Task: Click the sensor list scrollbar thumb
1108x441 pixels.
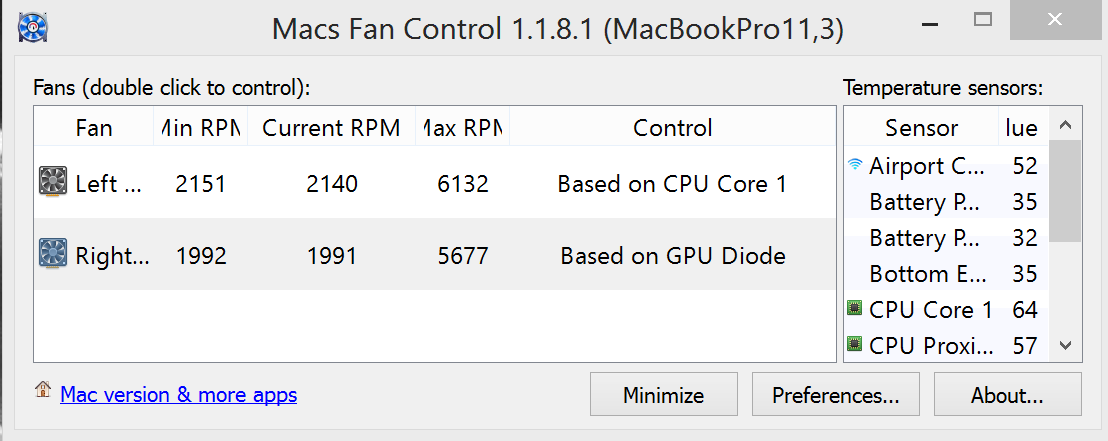Action: (x=1066, y=191)
